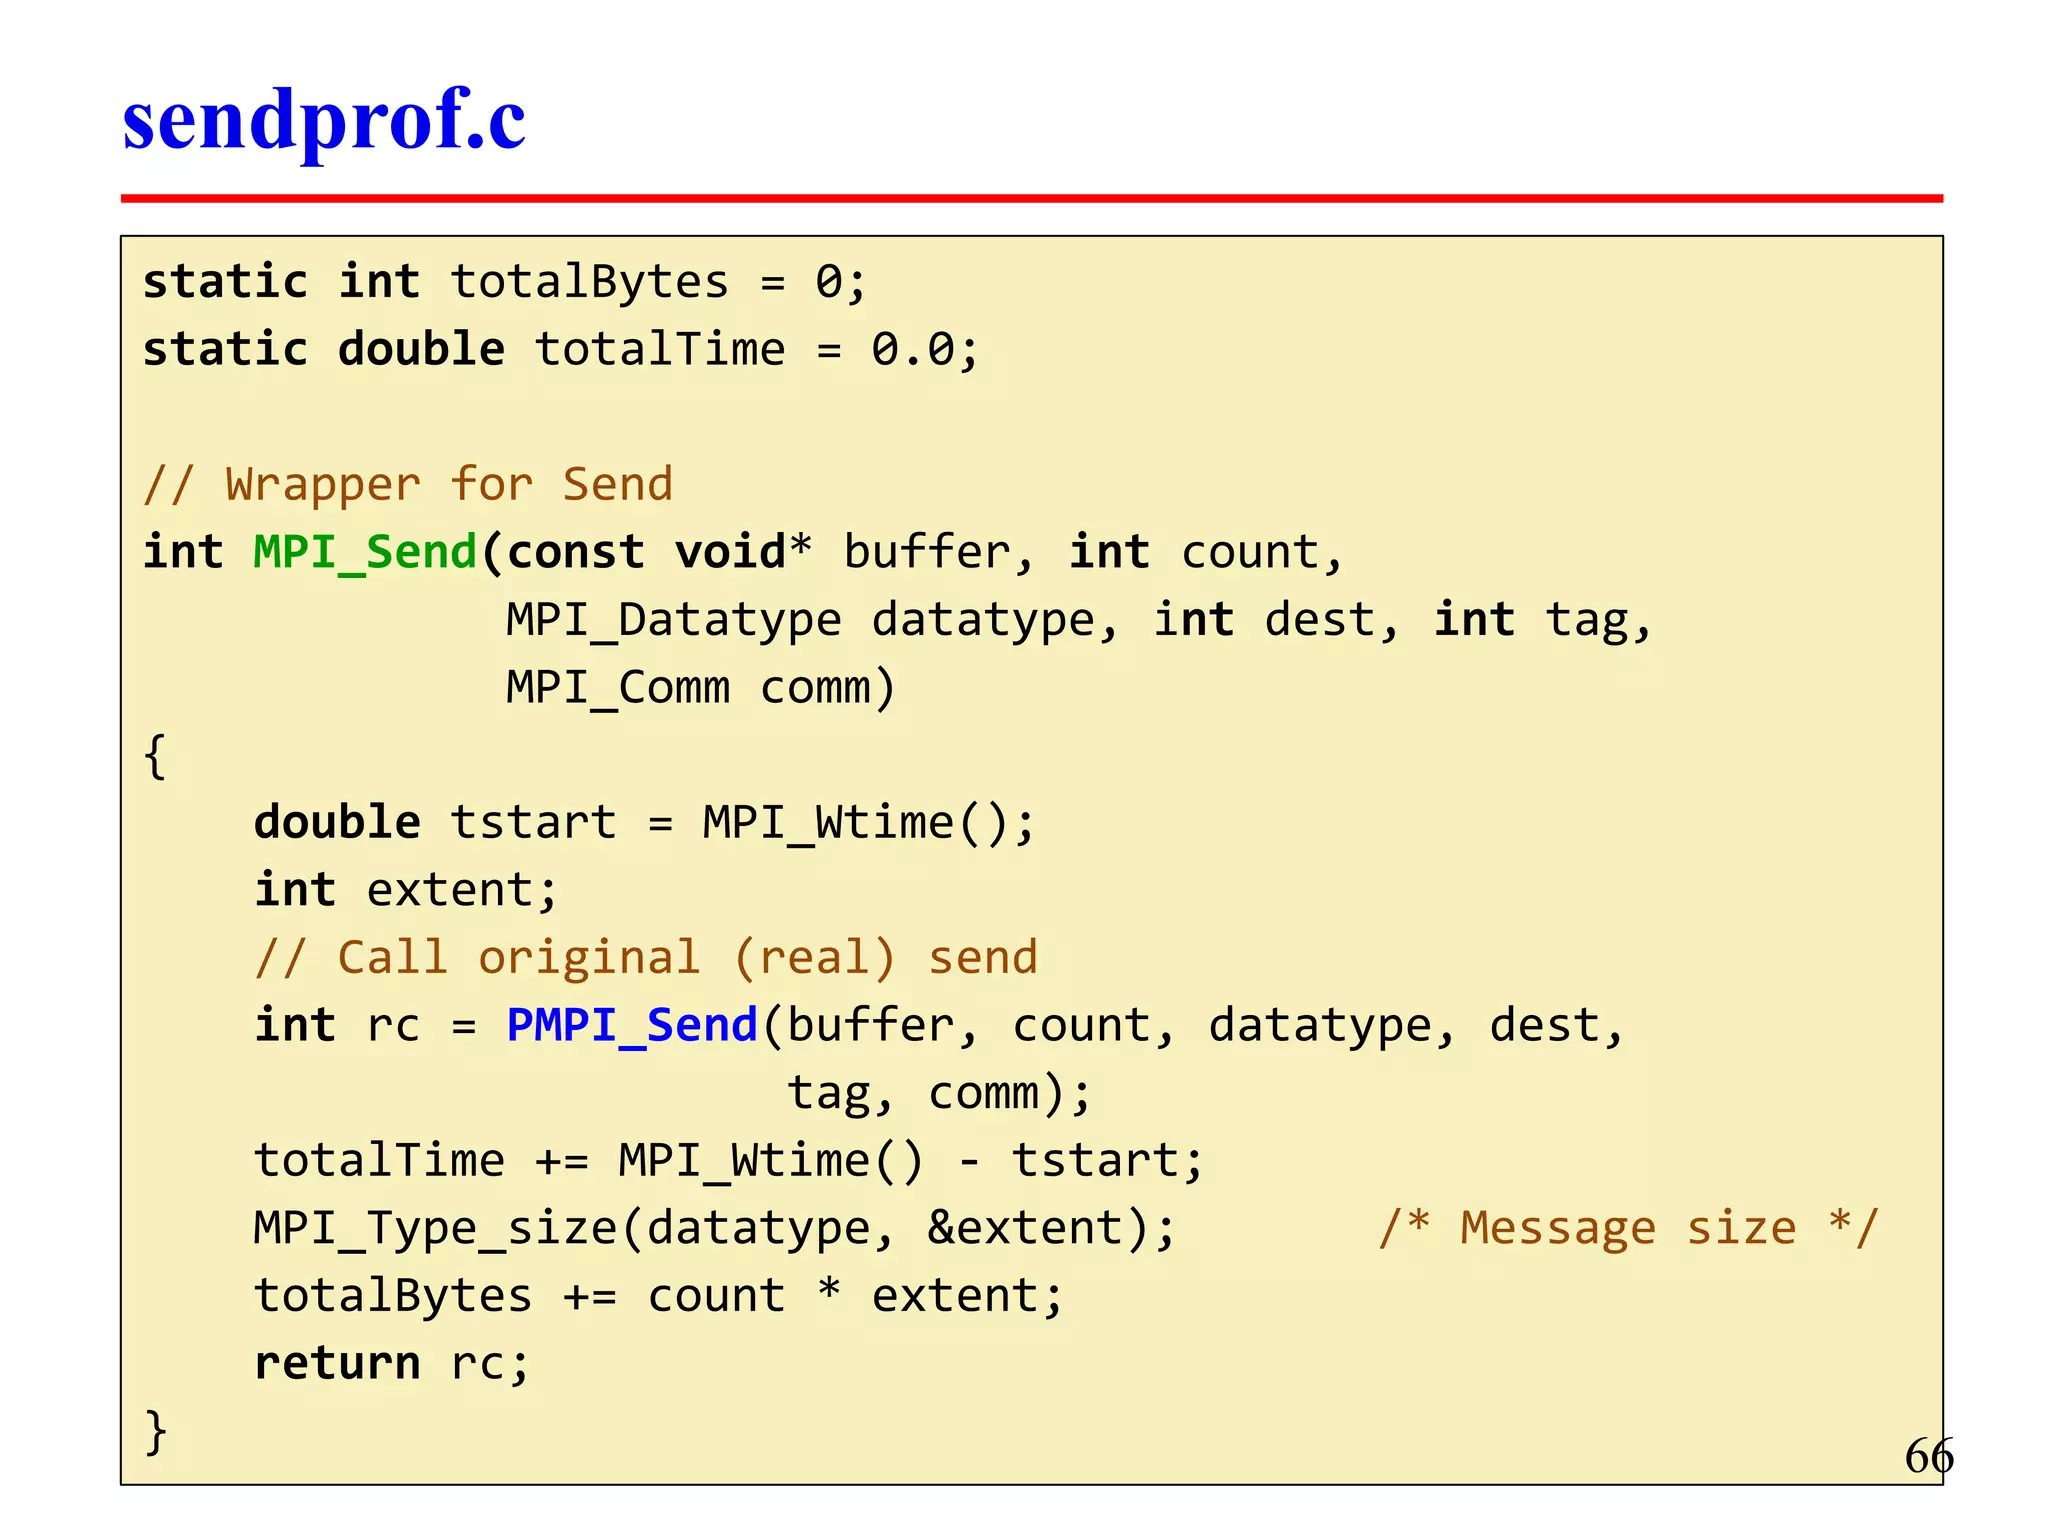Viewport: 2048px width, 1536px height.
Task: Click the slide page number 66
Action: (1929, 1456)
